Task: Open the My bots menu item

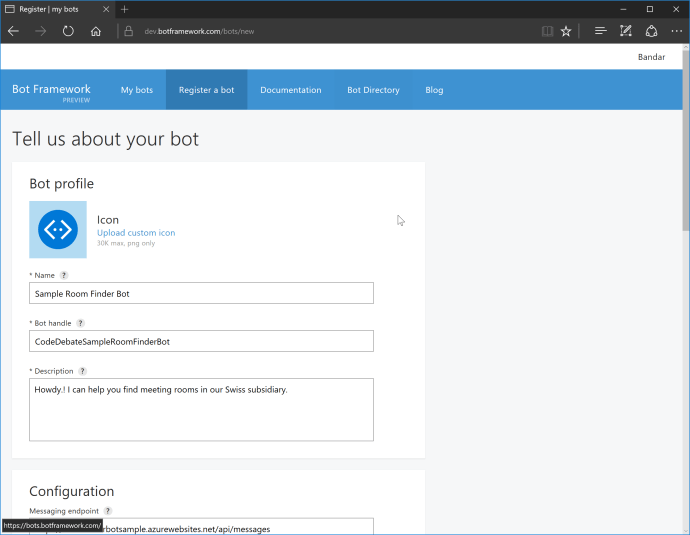Action: click(137, 90)
